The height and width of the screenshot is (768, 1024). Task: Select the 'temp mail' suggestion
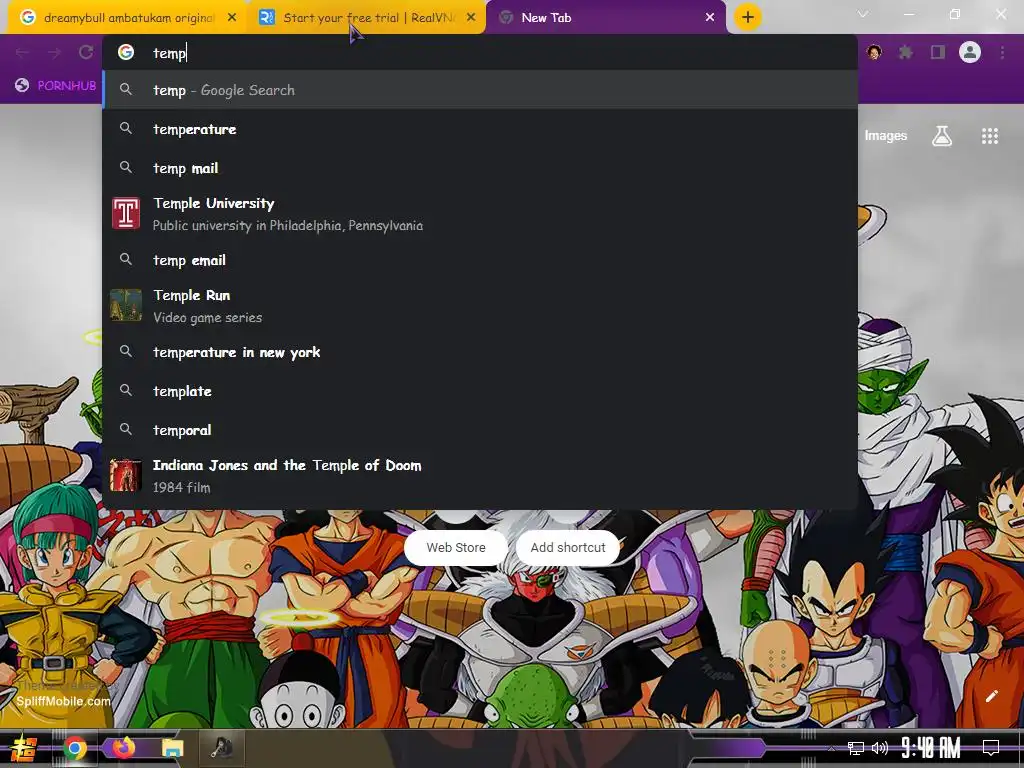coord(480,168)
